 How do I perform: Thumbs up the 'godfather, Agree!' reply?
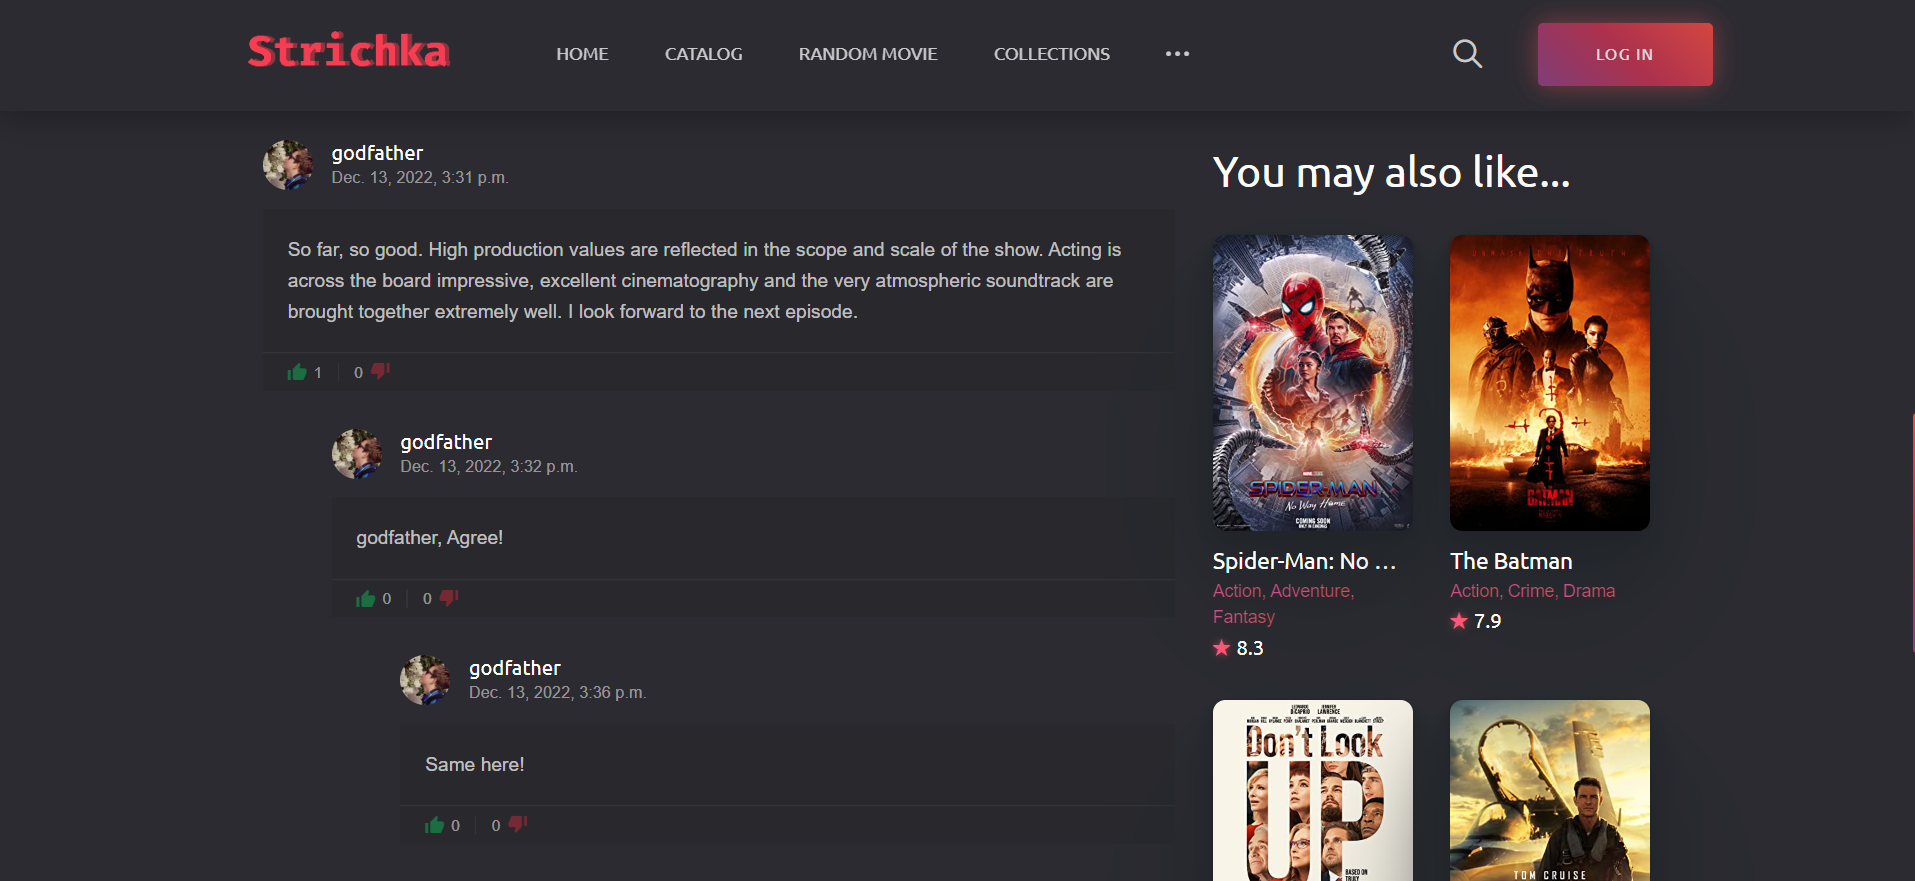click(366, 598)
